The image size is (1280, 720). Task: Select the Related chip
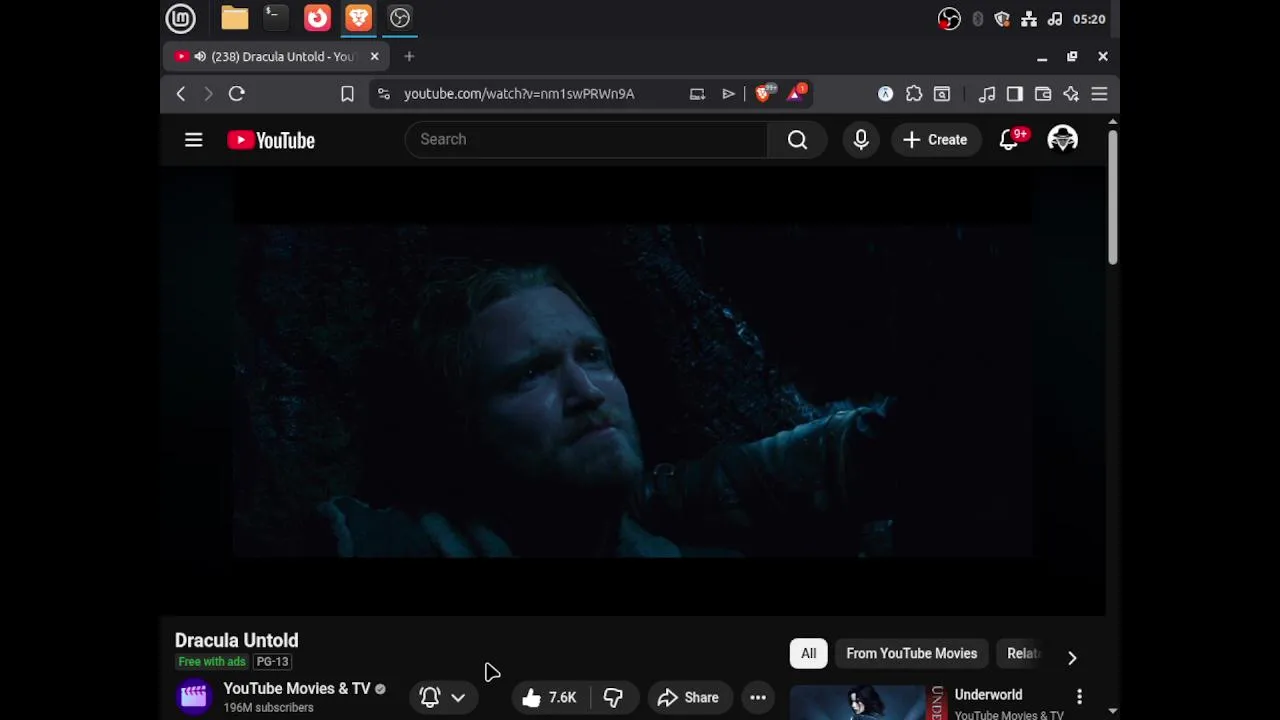pos(1023,654)
